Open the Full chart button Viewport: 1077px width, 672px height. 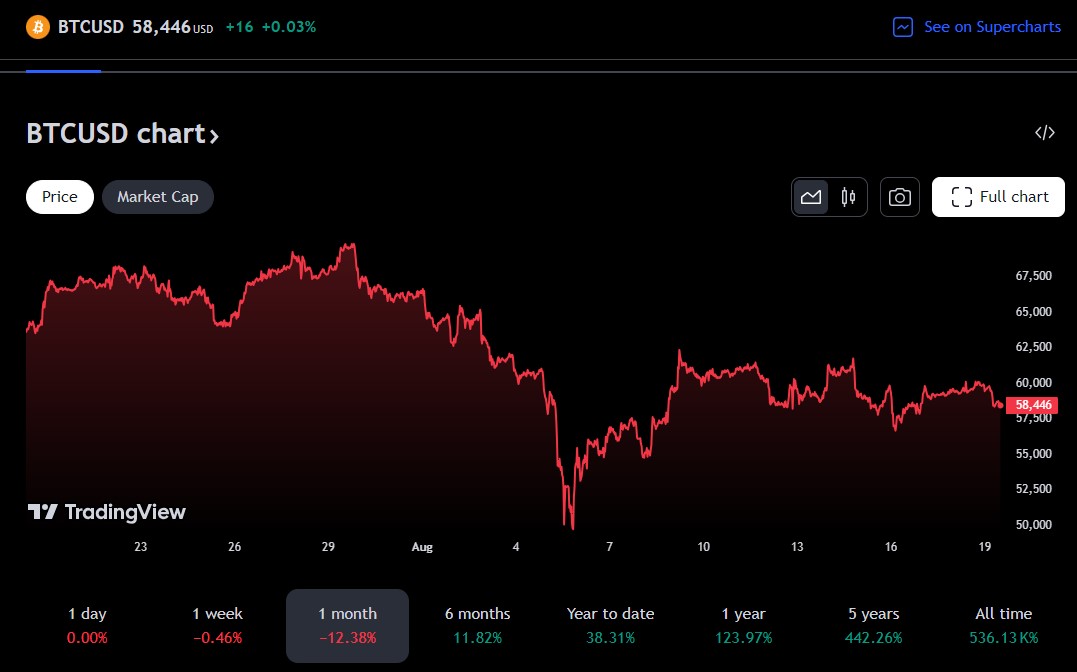998,197
